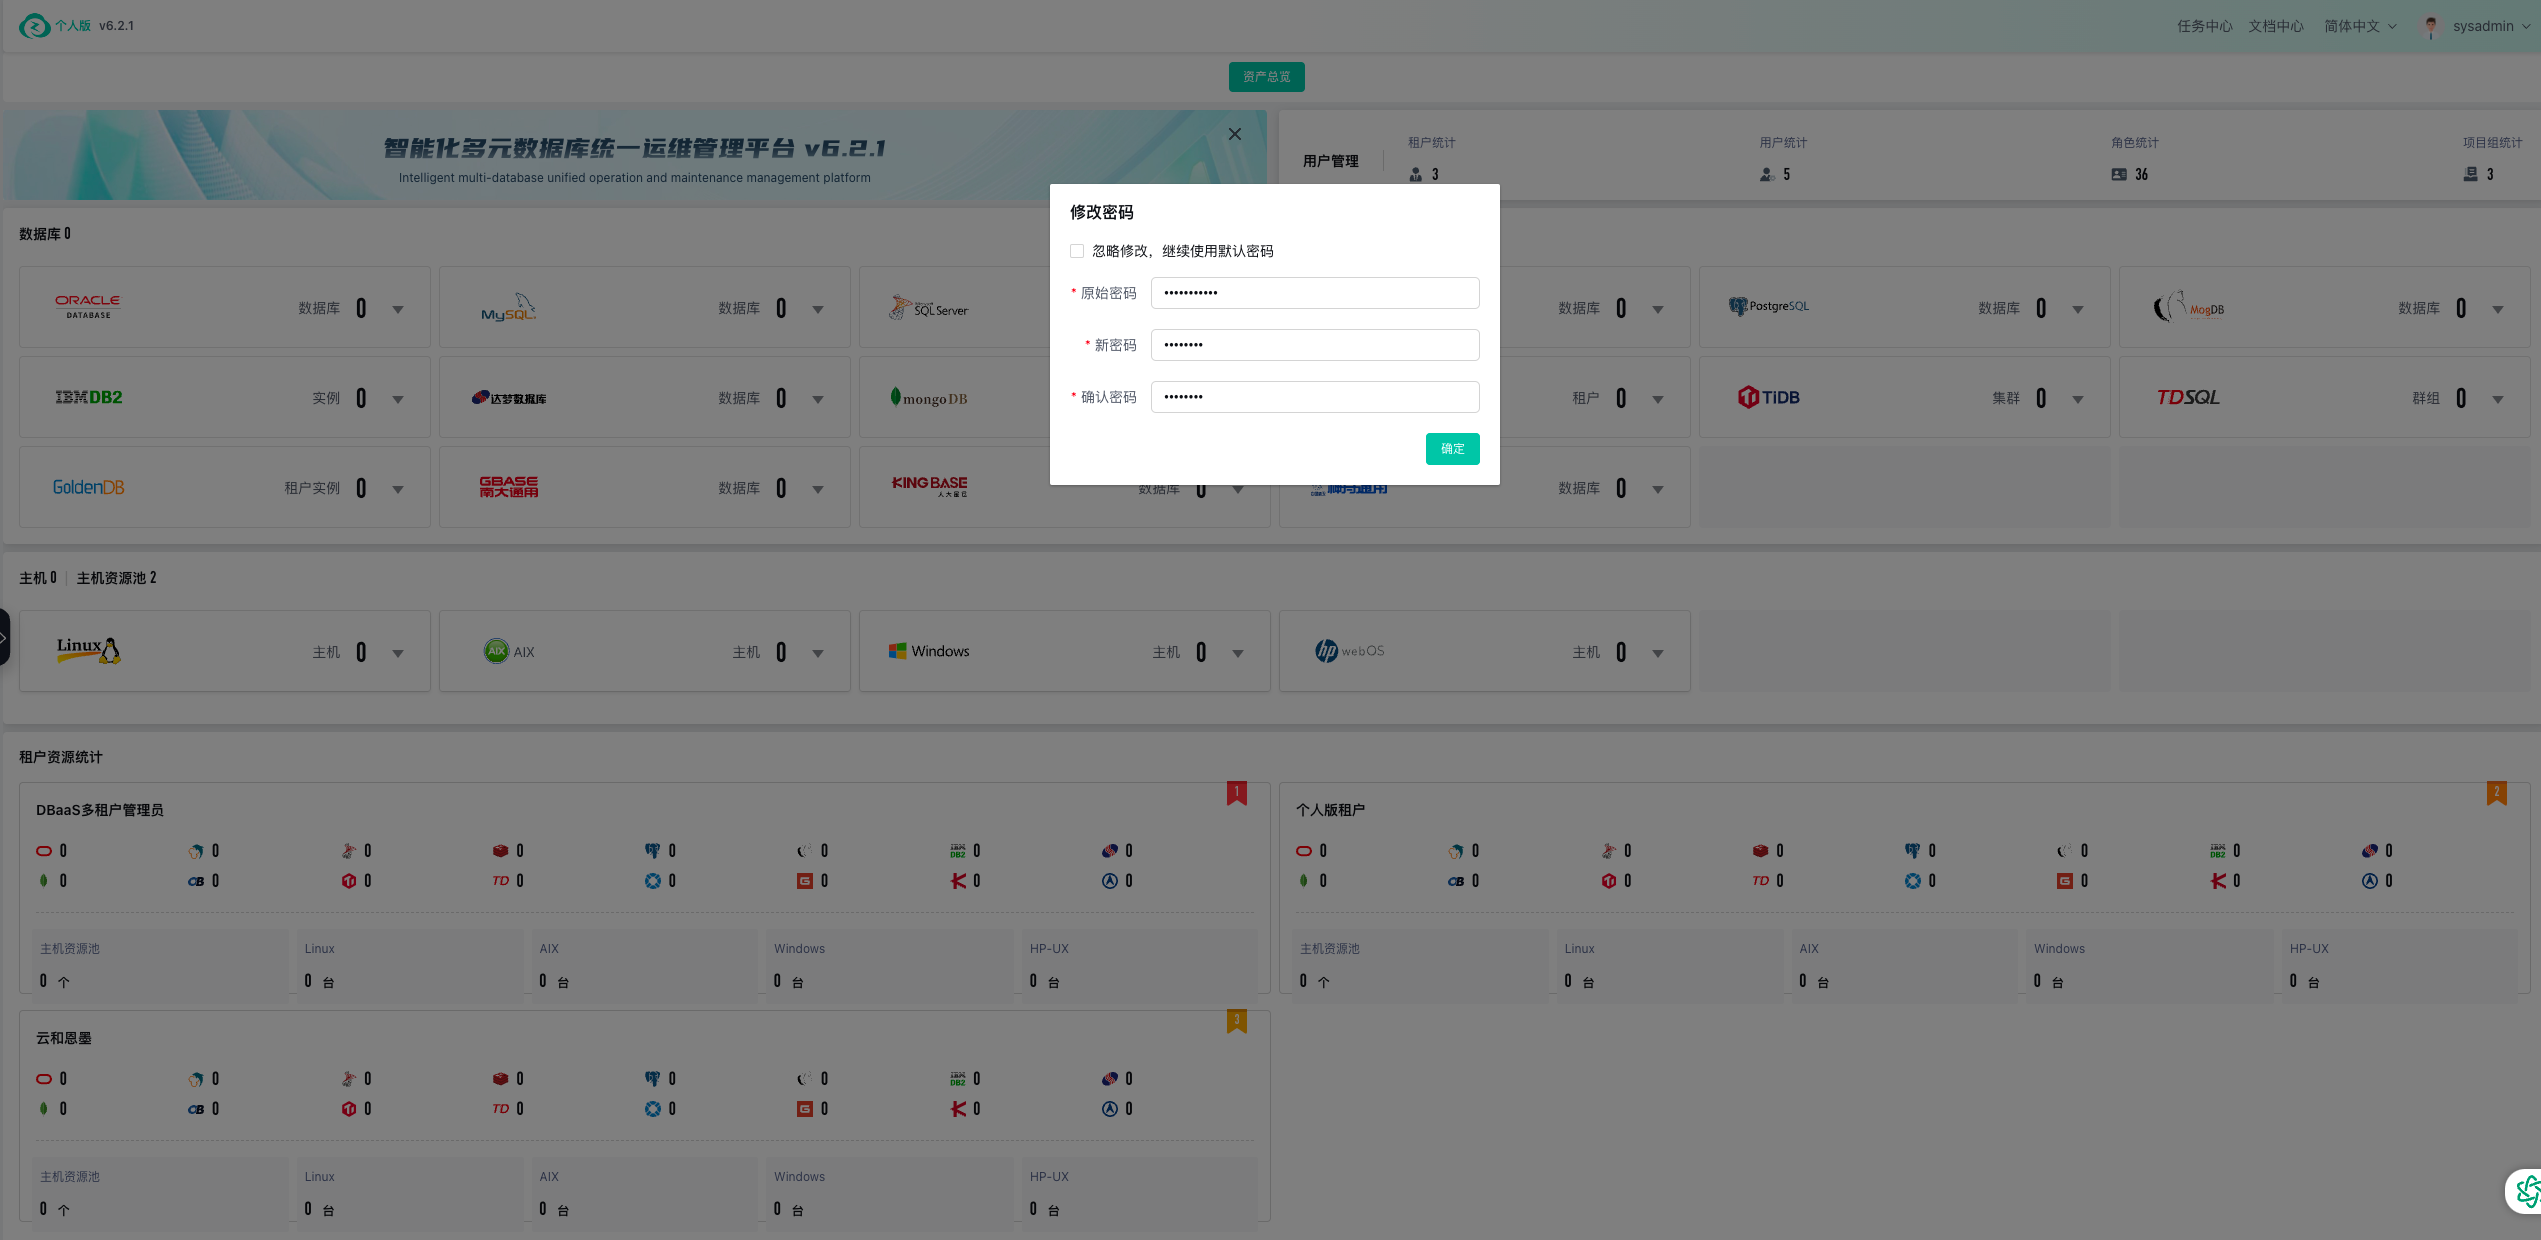Click the TiDB logo icon
The image size is (2541, 1240).
point(1748,397)
